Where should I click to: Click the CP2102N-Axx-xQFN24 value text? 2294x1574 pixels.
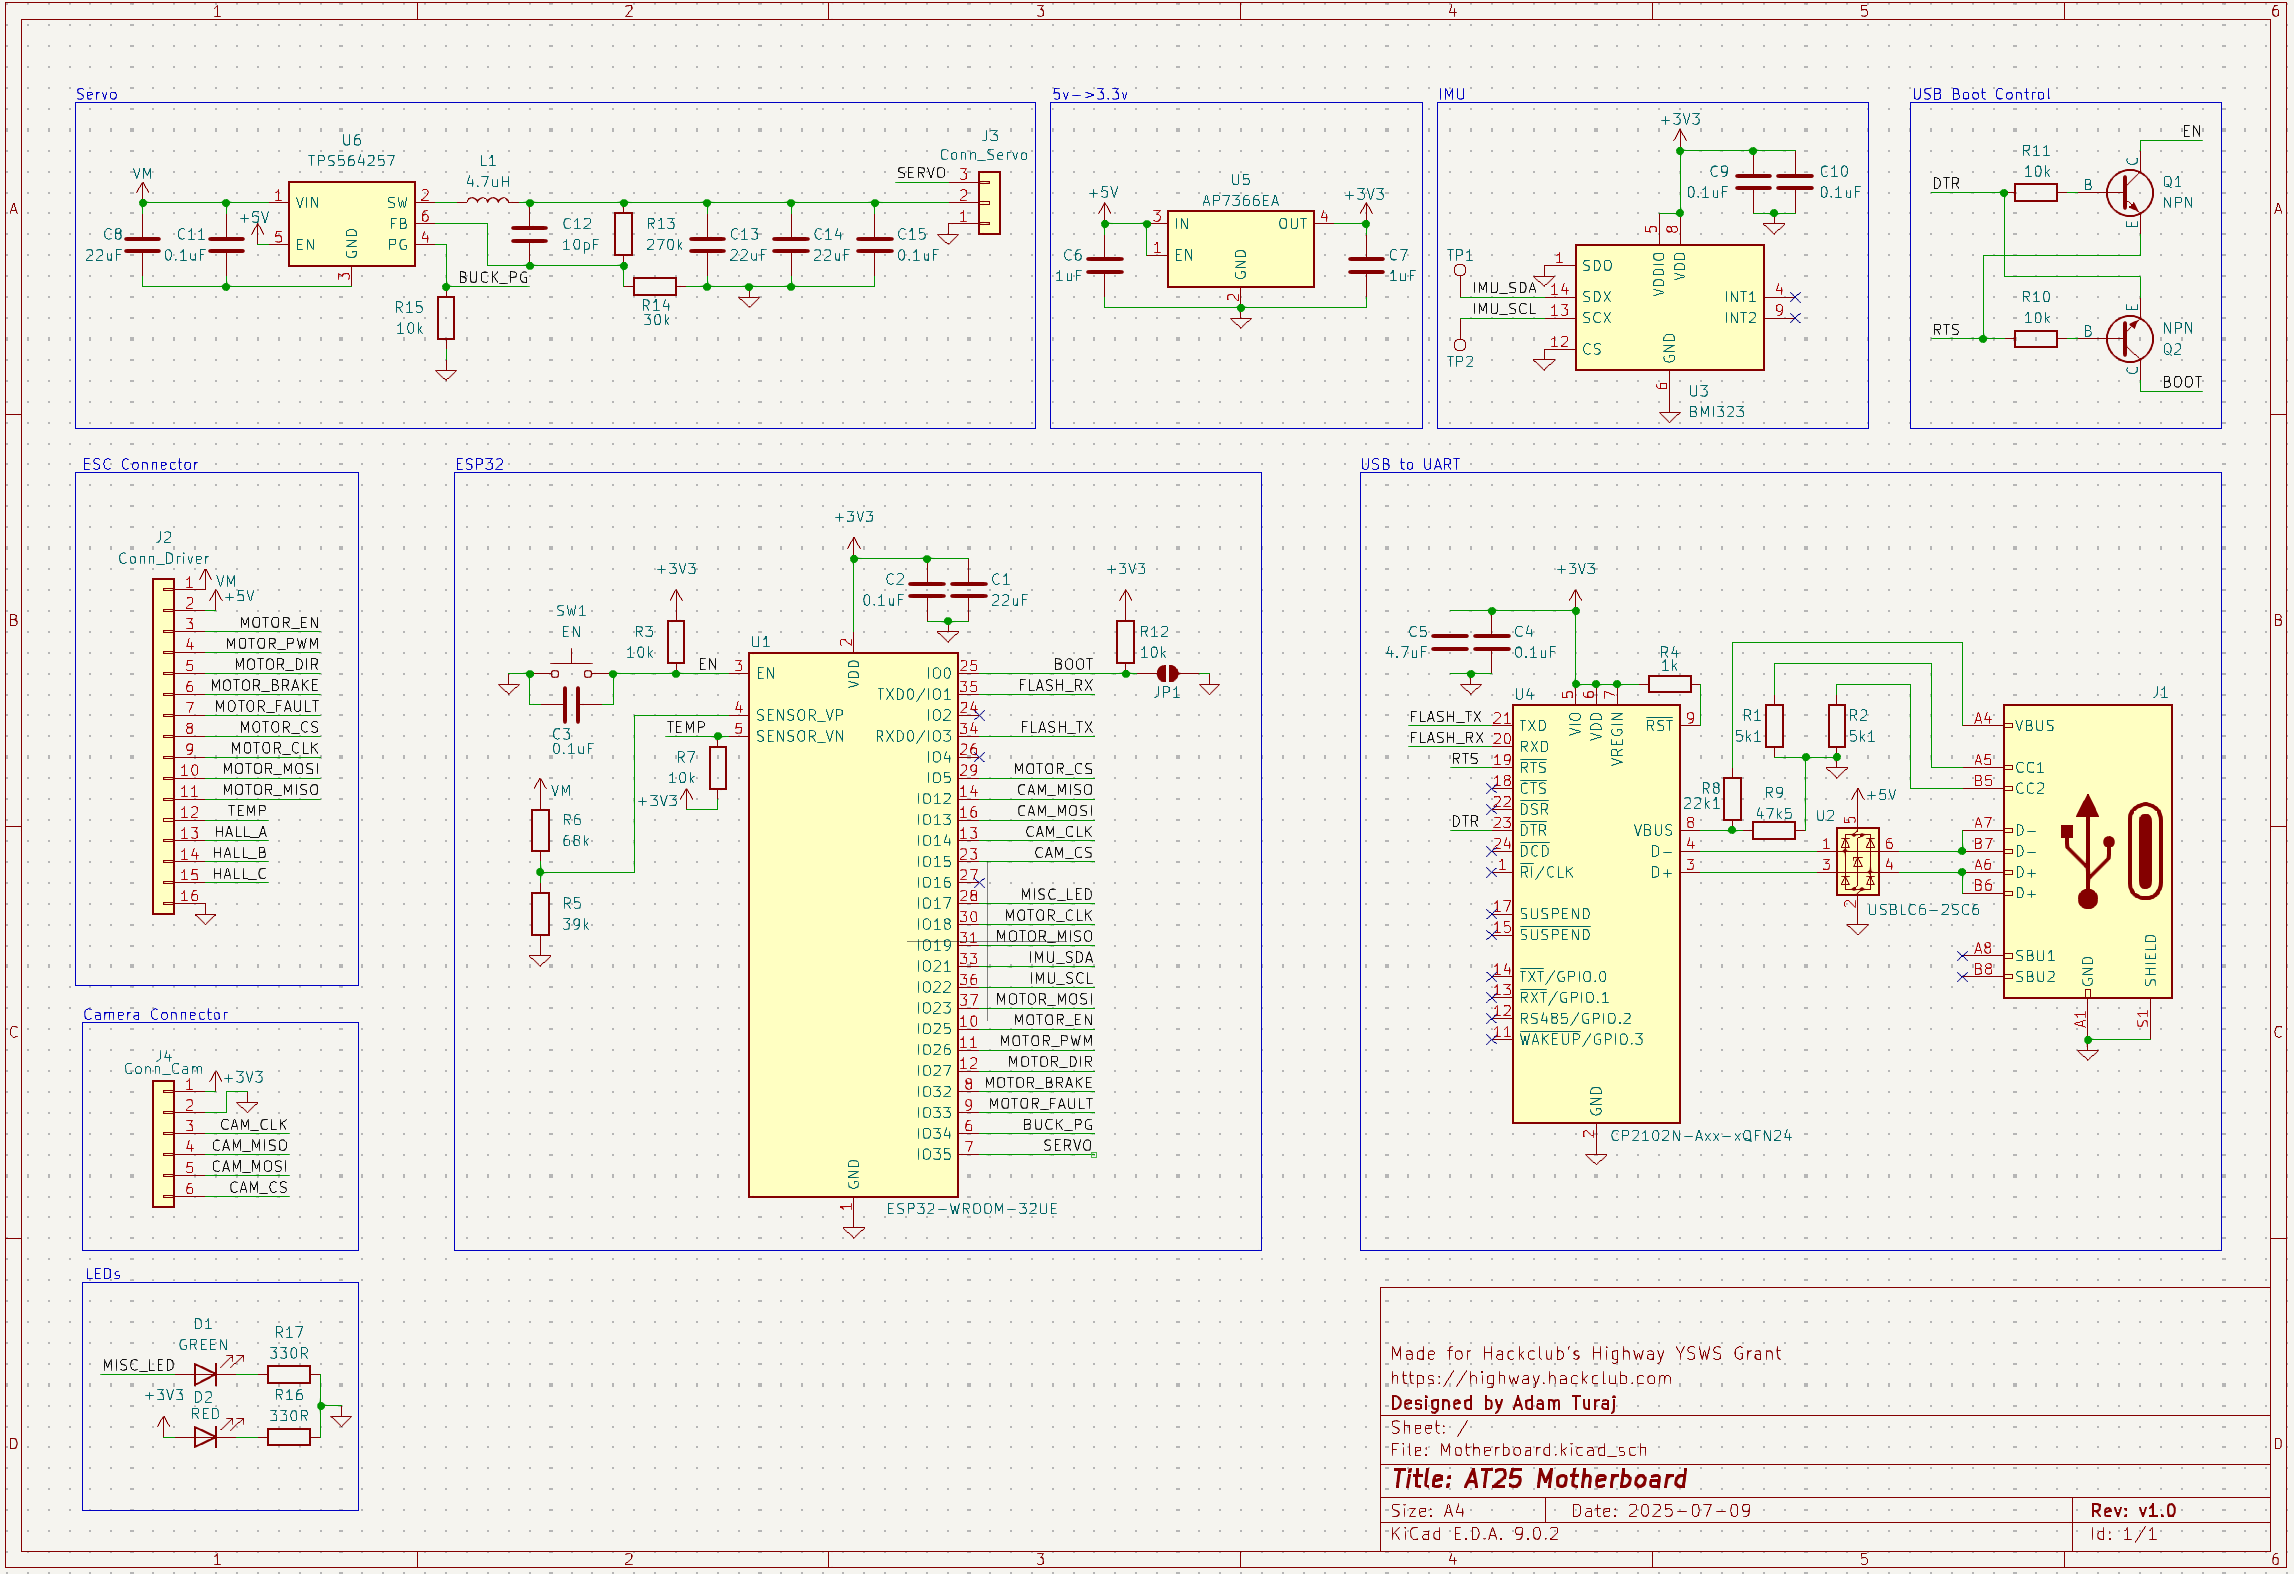point(1701,1135)
